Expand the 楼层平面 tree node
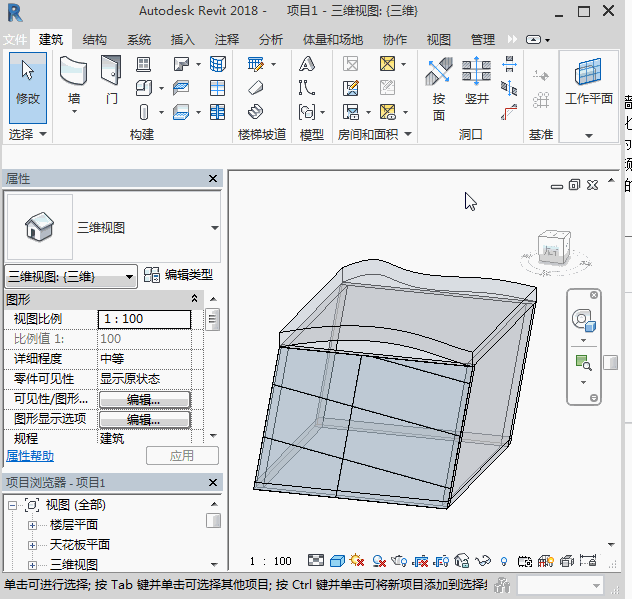Viewport: 632px width, 599px height. 32,525
